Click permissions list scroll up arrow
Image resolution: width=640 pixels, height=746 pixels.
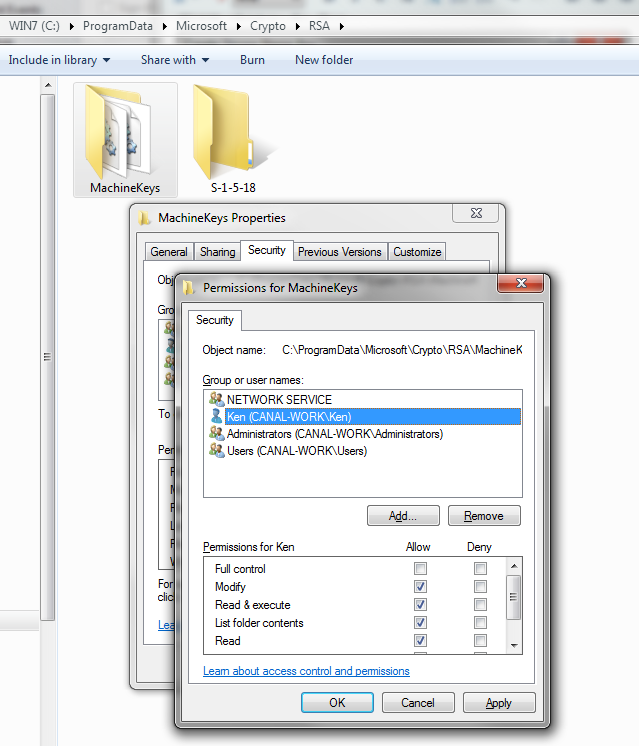click(x=513, y=566)
